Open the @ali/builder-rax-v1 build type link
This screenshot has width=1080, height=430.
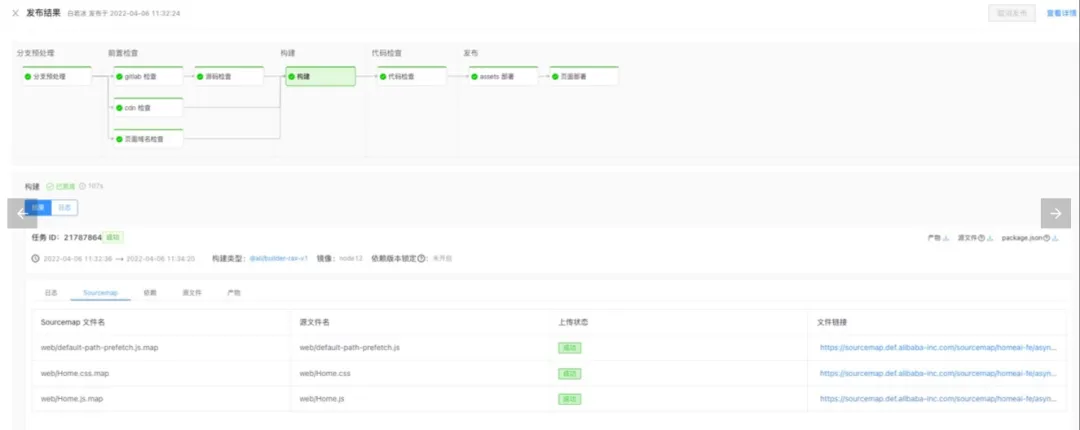click(278, 259)
